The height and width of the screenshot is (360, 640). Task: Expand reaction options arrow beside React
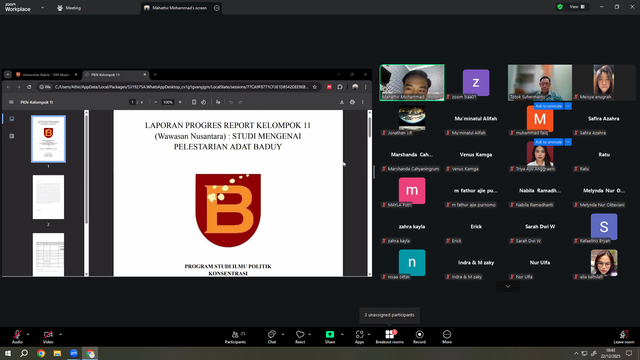(309, 334)
